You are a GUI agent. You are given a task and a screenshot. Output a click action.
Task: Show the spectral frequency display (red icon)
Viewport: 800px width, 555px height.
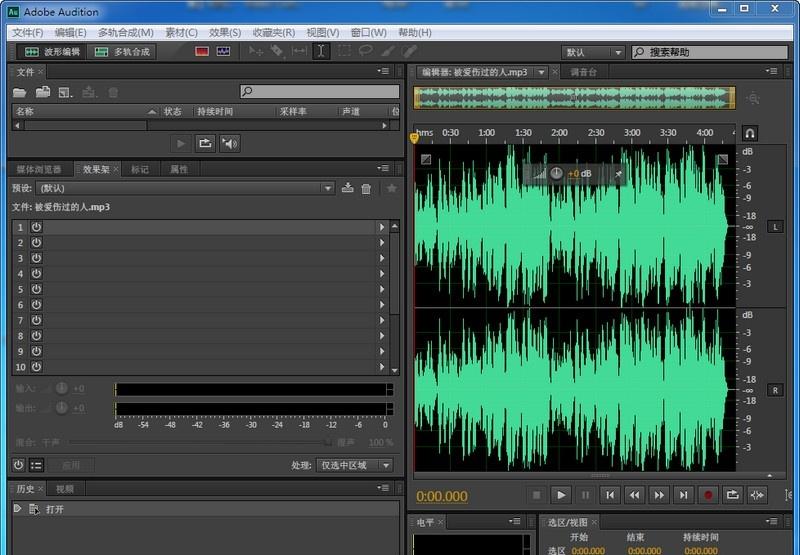point(202,51)
